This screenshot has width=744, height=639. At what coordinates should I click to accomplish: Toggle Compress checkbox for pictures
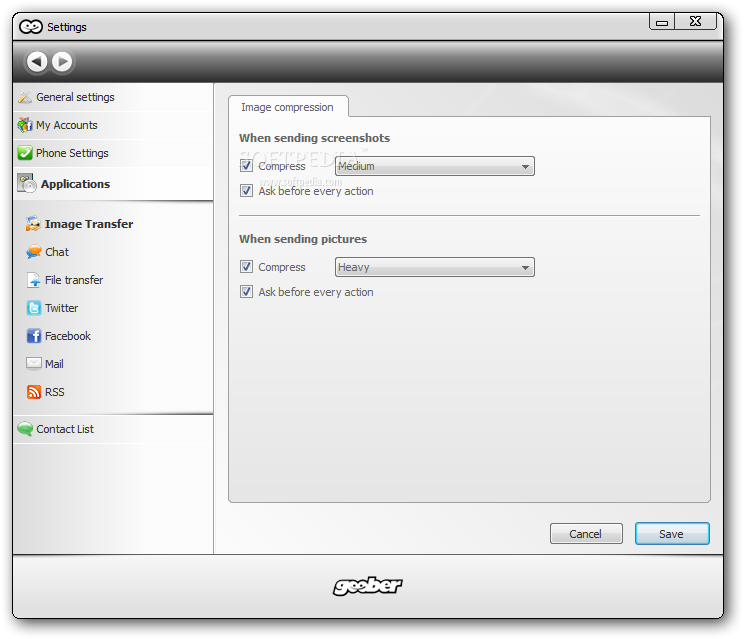[246, 267]
